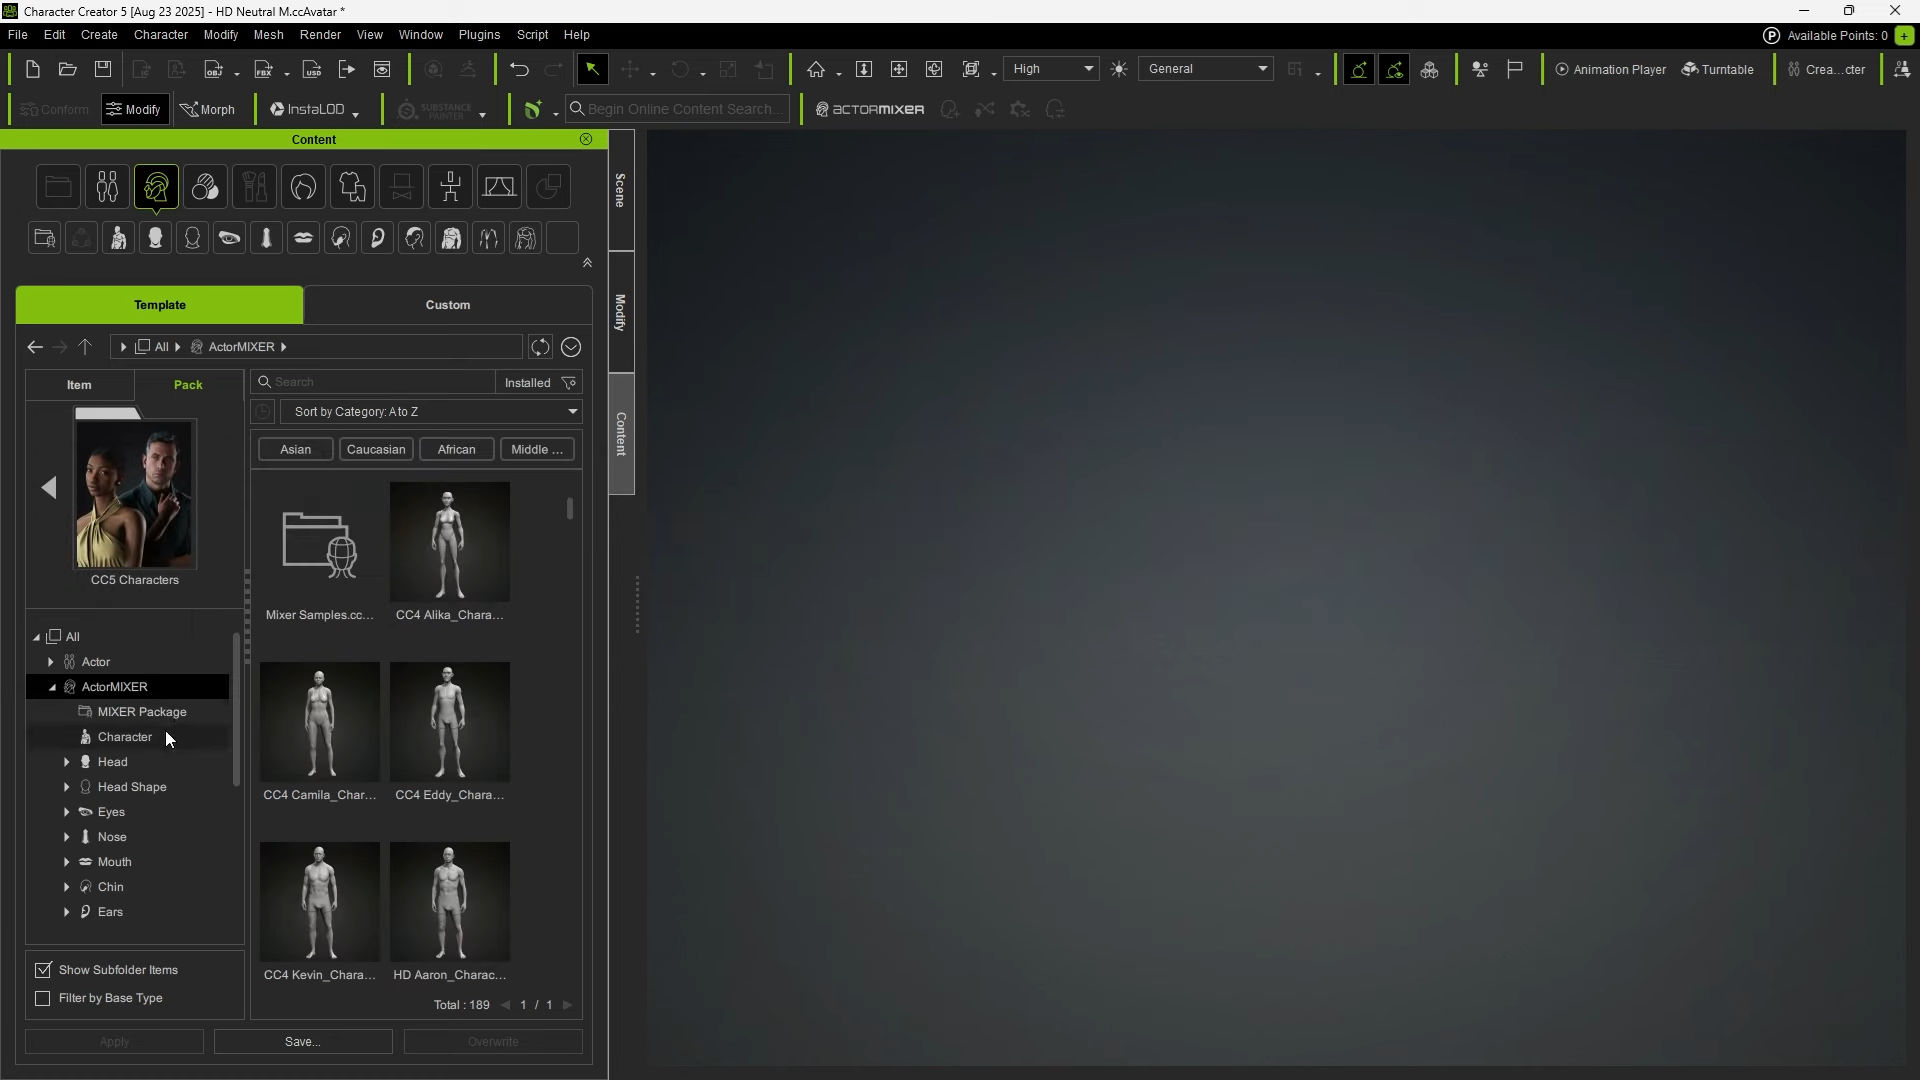Open the Sort by Category dropdown
Image resolution: width=1920 pixels, height=1080 pixels.
[432, 411]
